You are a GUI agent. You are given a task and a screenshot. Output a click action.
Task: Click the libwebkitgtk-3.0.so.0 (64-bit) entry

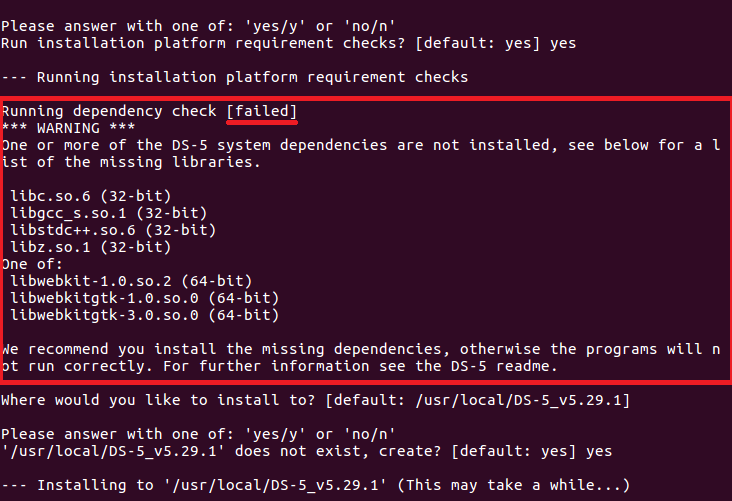(144, 315)
